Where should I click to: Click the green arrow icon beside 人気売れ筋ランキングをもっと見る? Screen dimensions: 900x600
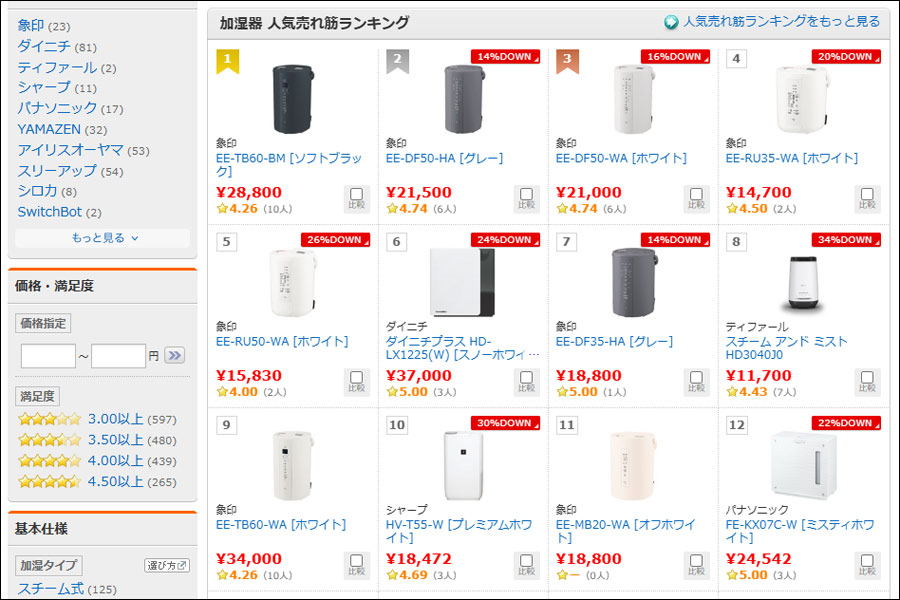[x=672, y=22]
